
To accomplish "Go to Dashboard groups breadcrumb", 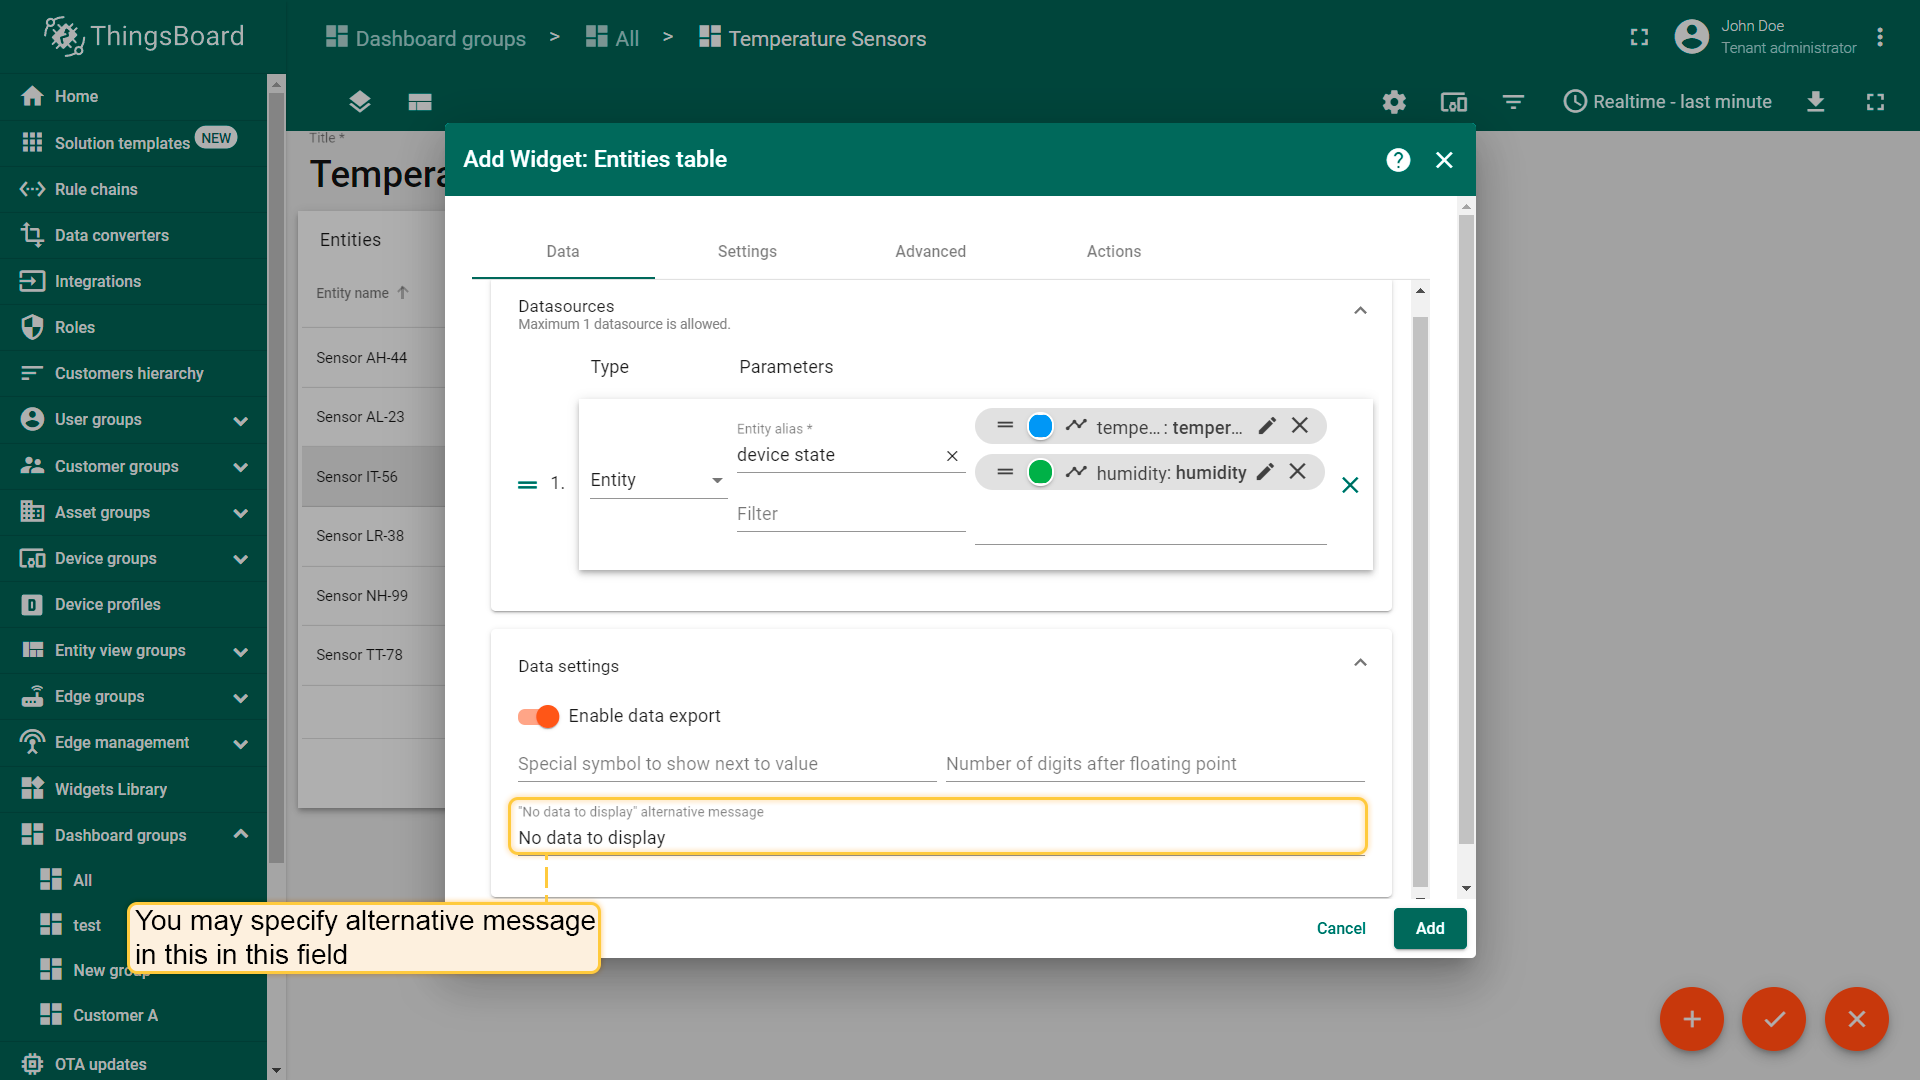I will [x=426, y=38].
